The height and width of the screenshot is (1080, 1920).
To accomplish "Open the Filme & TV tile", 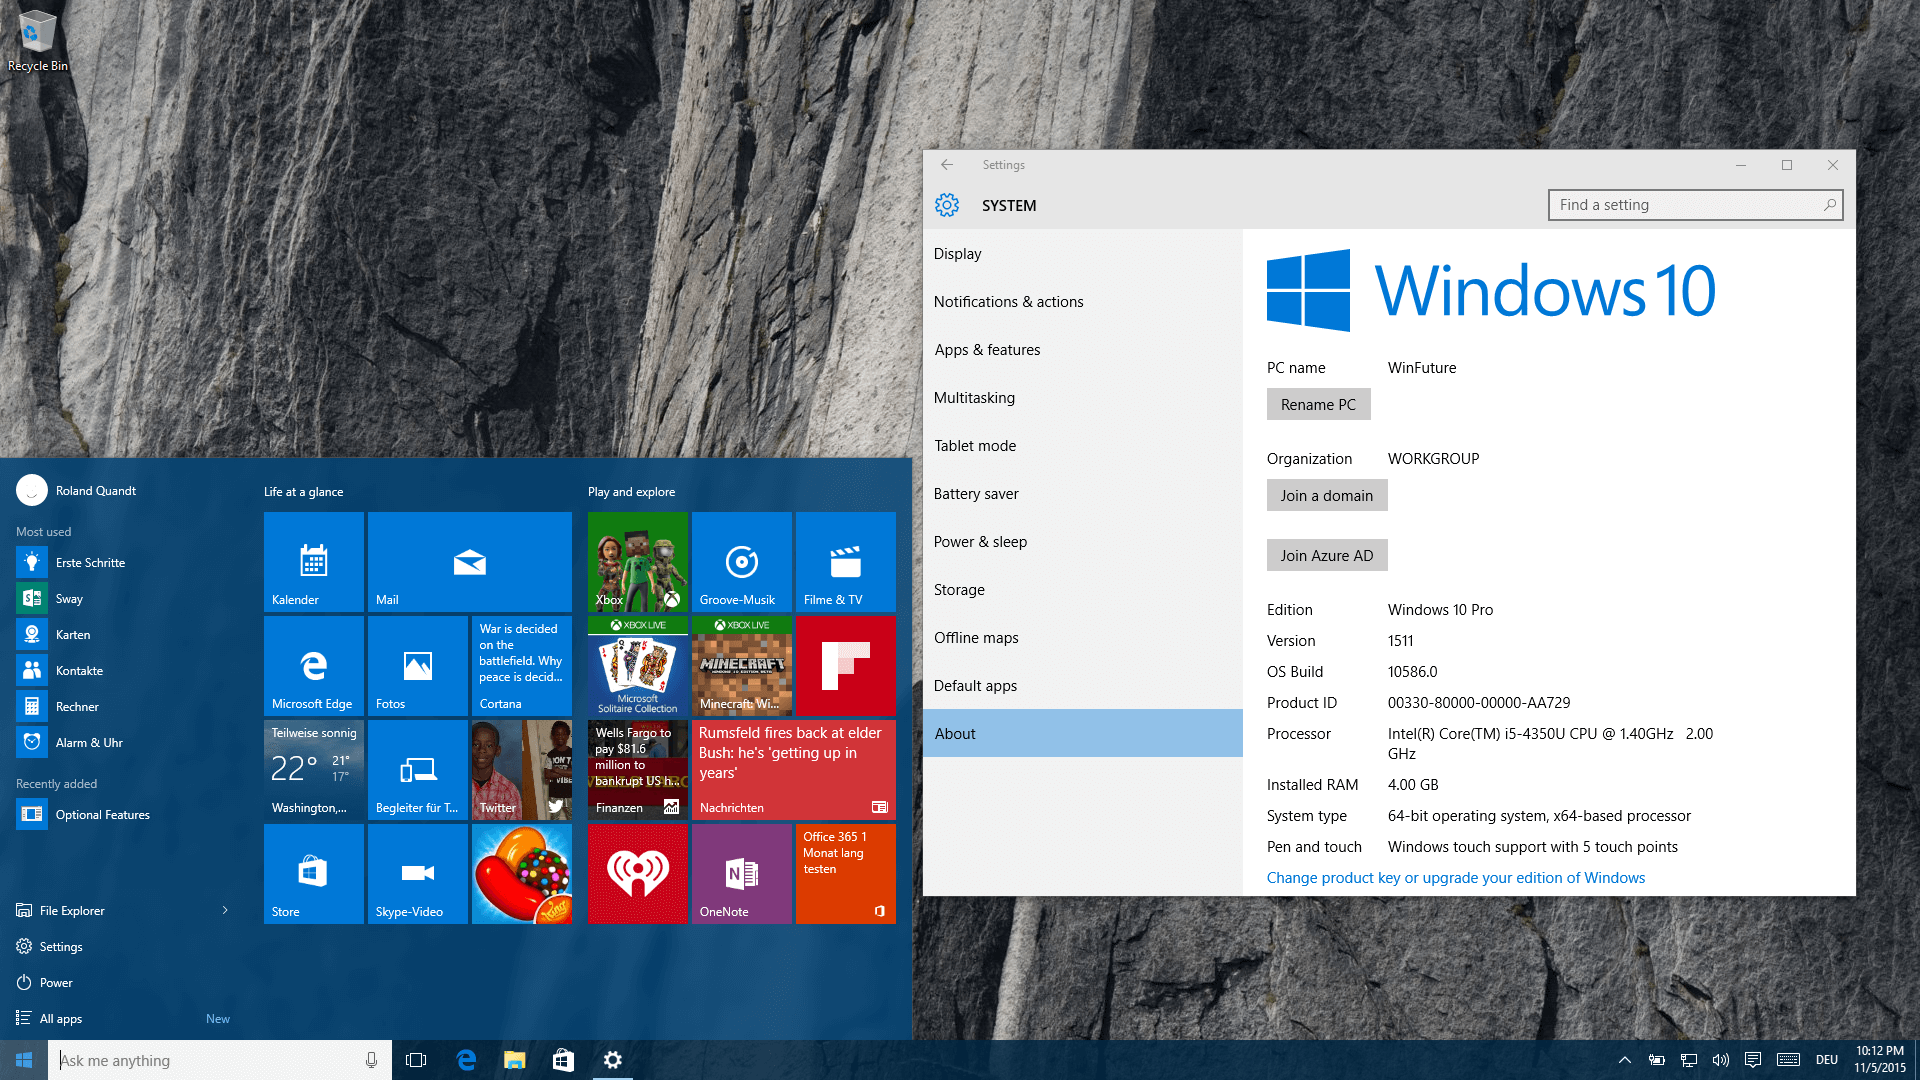I will (x=845, y=562).
